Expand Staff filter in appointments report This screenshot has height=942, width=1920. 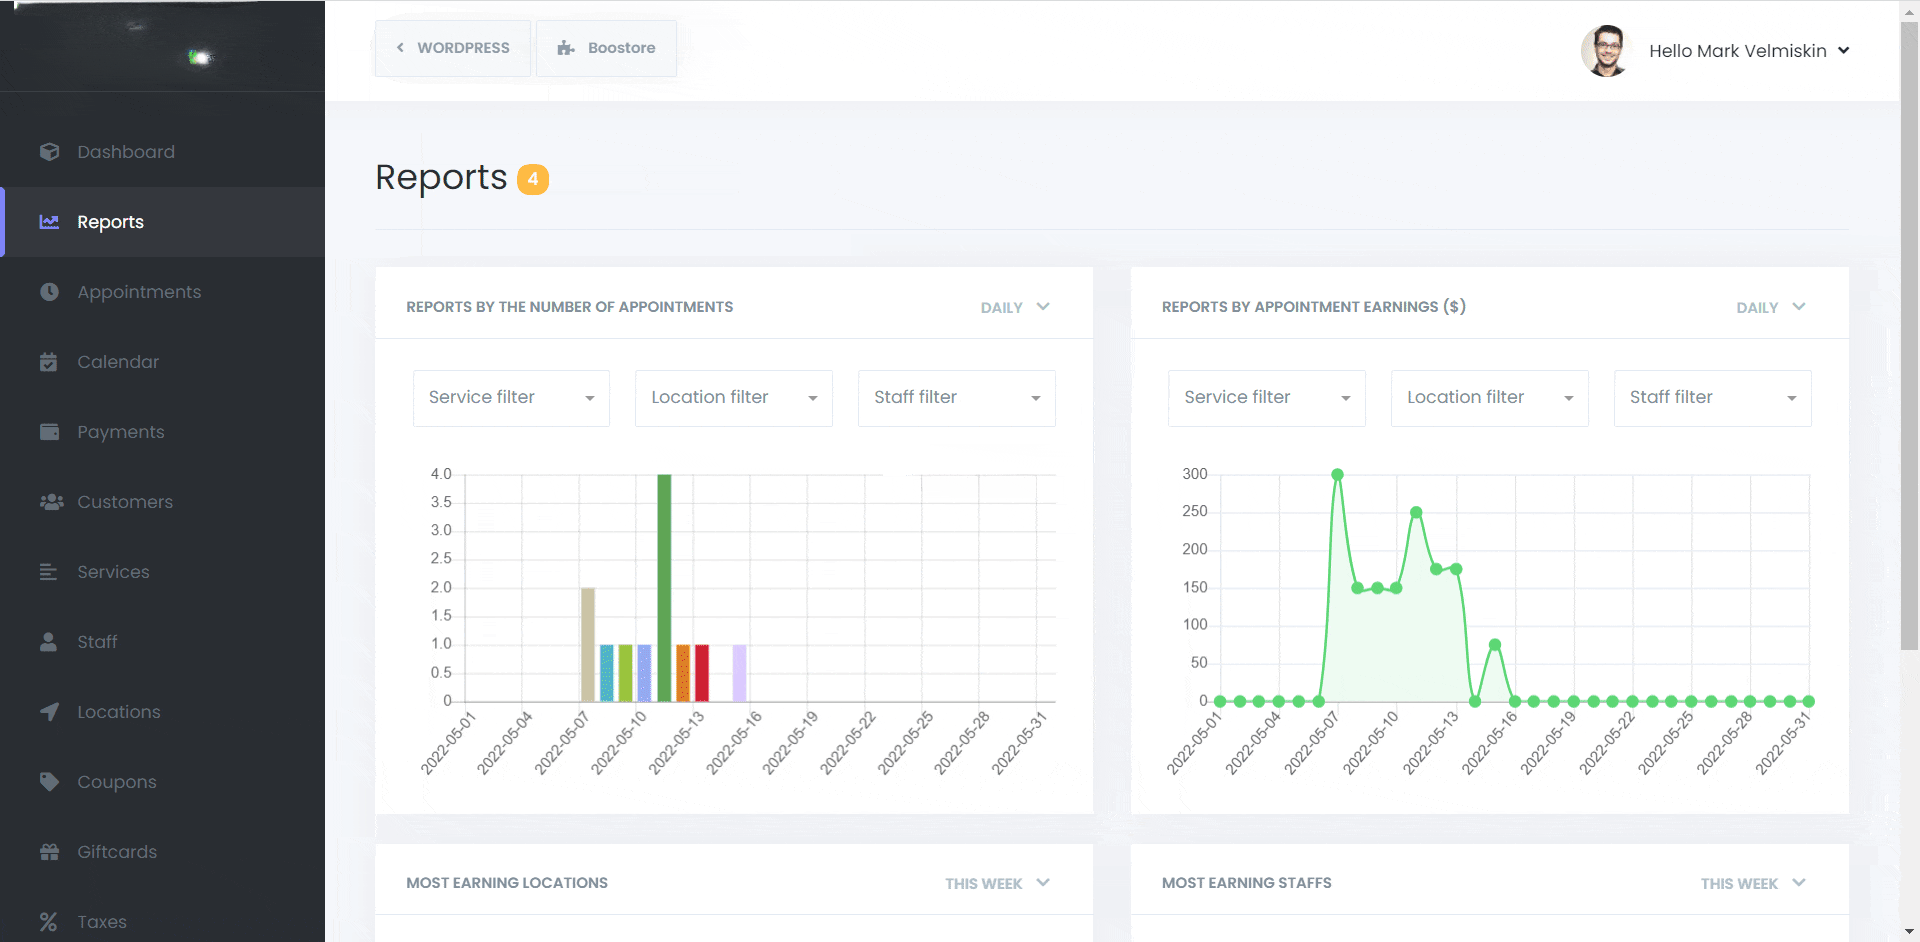(956, 398)
